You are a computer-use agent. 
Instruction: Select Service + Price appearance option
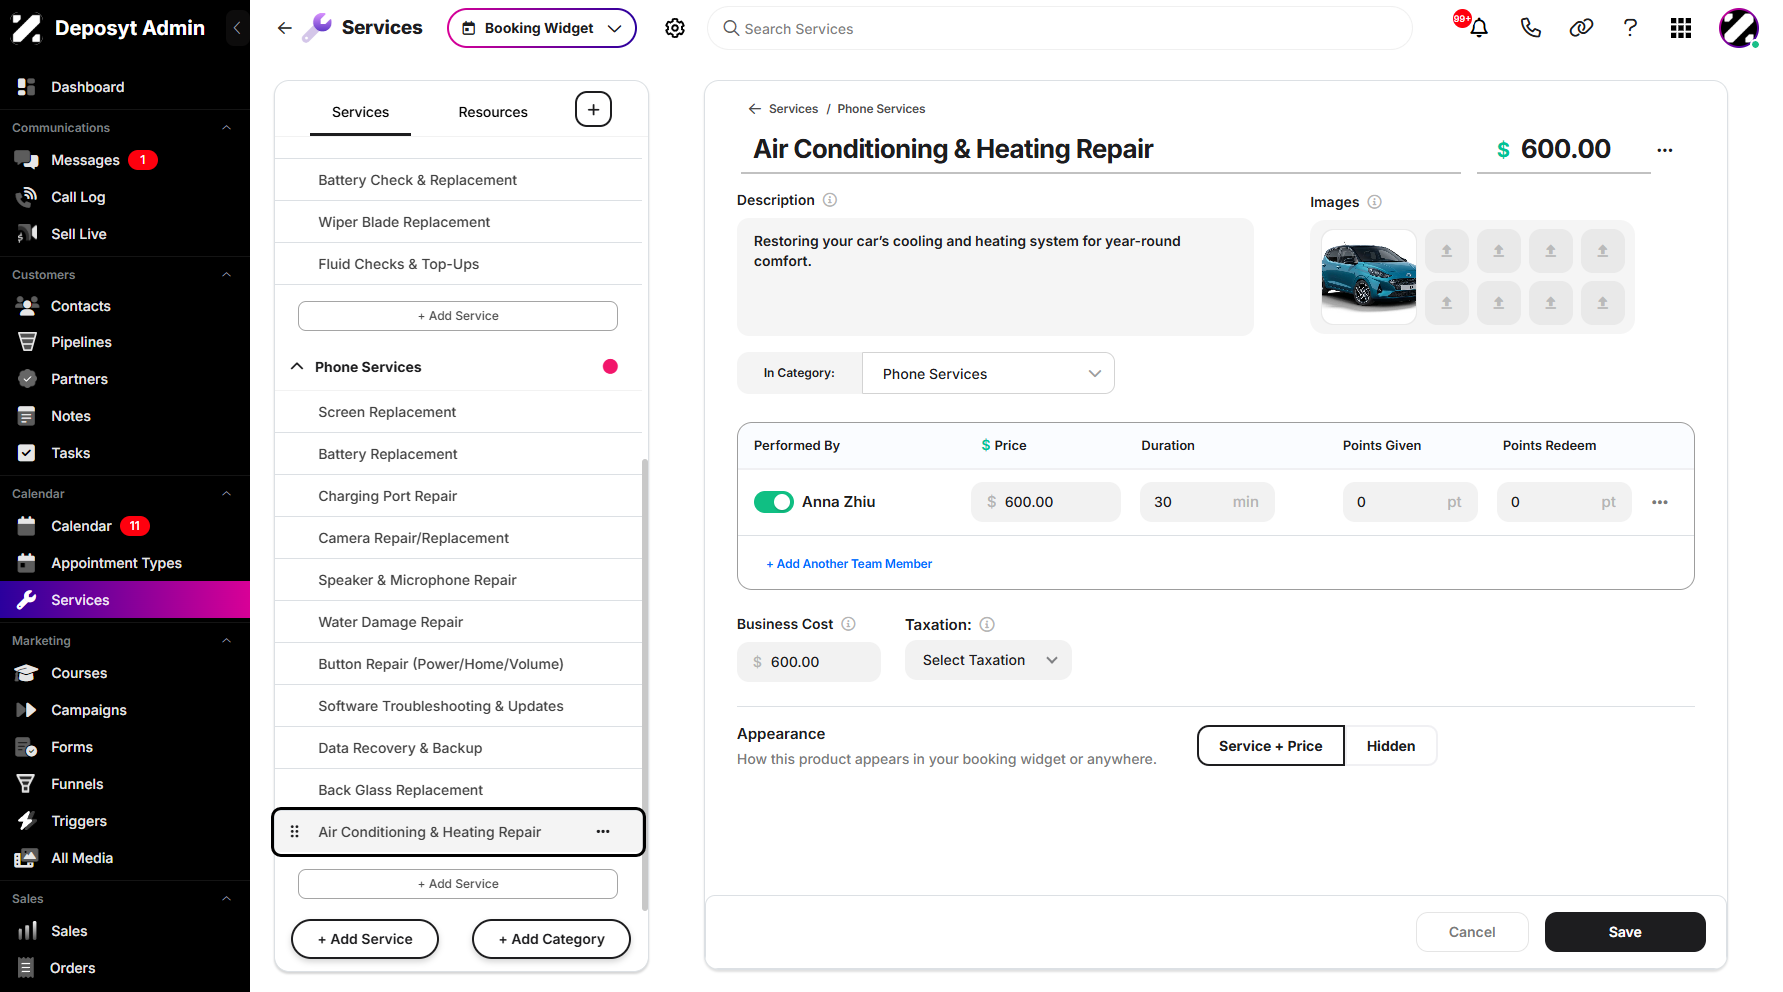(1271, 746)
